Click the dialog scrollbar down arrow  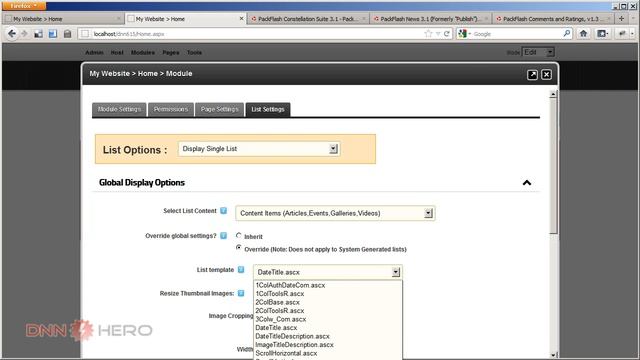point(553,355)
